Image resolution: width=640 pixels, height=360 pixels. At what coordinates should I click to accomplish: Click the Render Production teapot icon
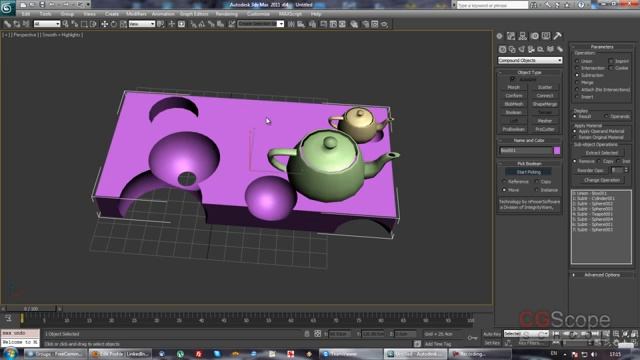(x=384, y=24)
